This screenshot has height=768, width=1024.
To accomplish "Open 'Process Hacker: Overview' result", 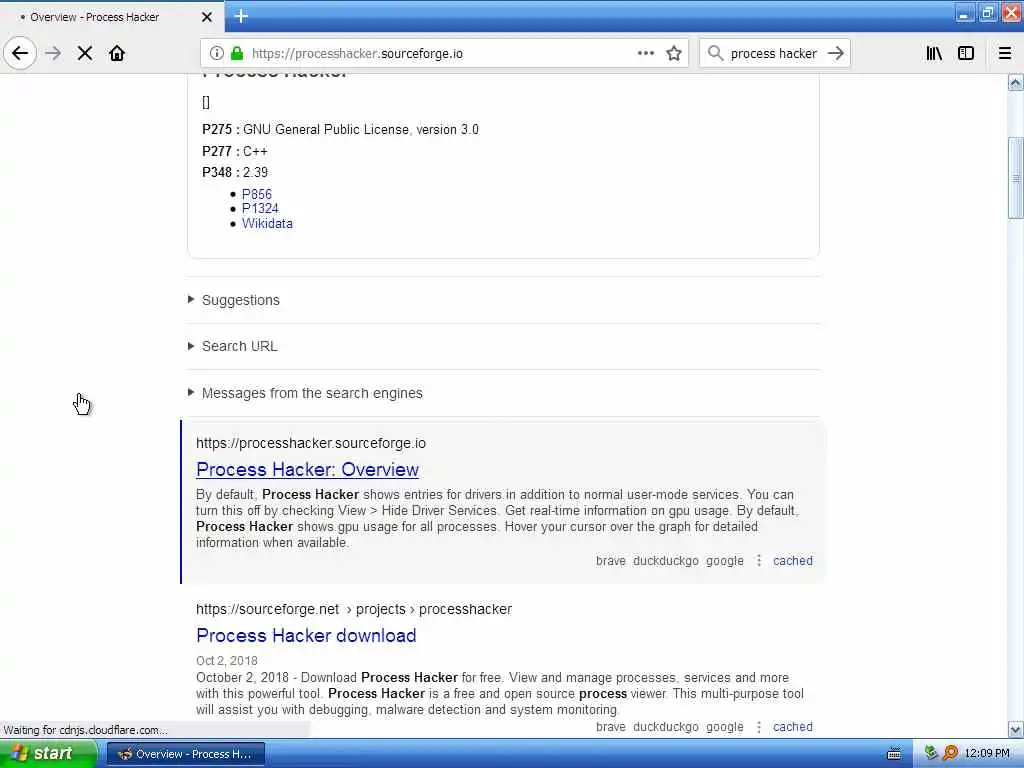I will click(x=308, y=470).
